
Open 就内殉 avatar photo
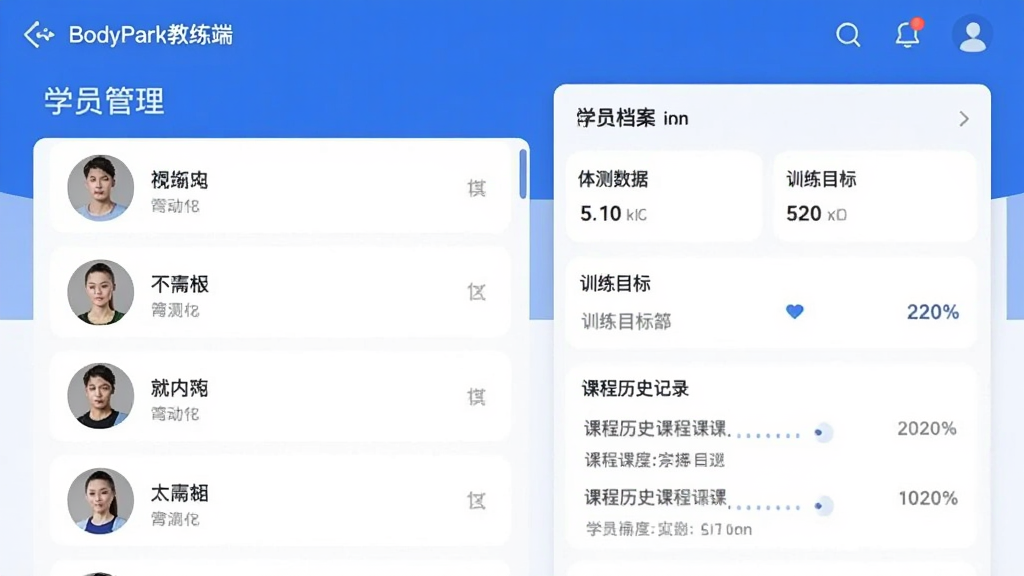coord(101,396)
